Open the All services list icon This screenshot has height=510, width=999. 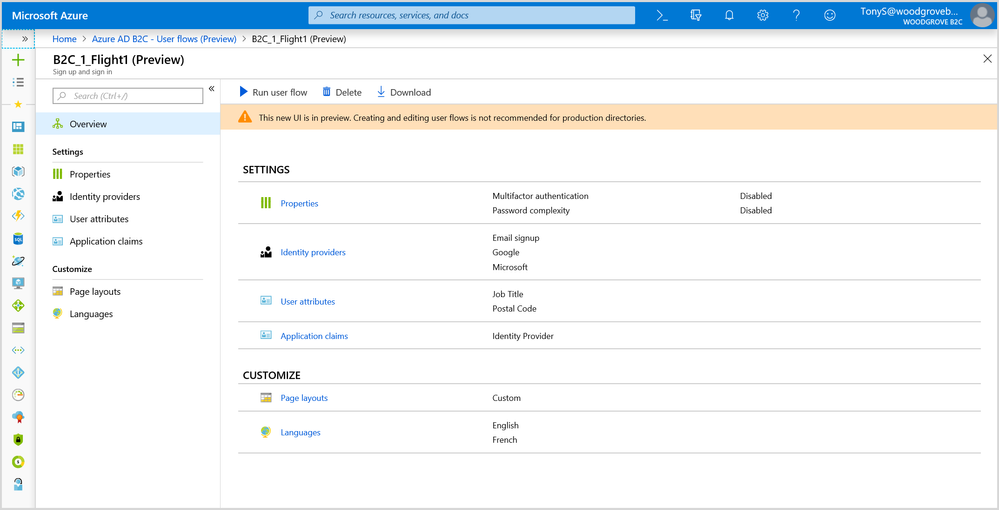point(18,82)
